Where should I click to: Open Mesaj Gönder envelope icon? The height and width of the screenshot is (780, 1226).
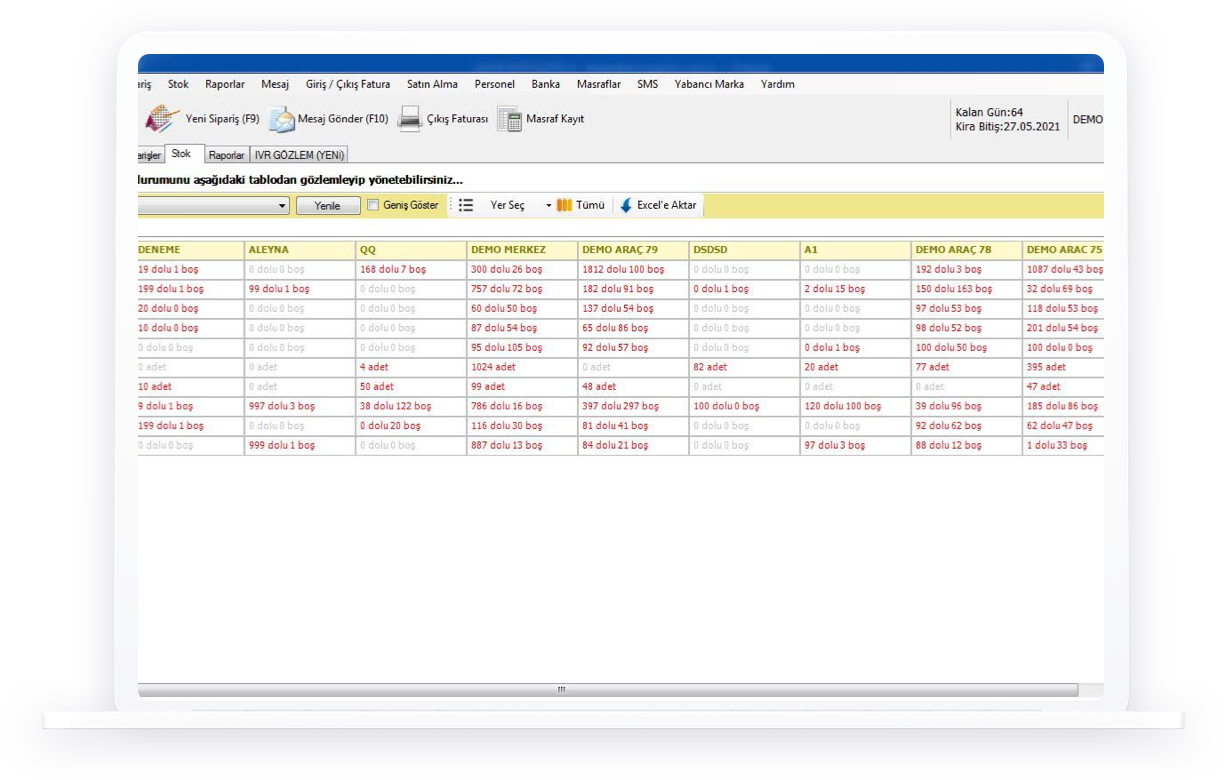pos(282,120)
